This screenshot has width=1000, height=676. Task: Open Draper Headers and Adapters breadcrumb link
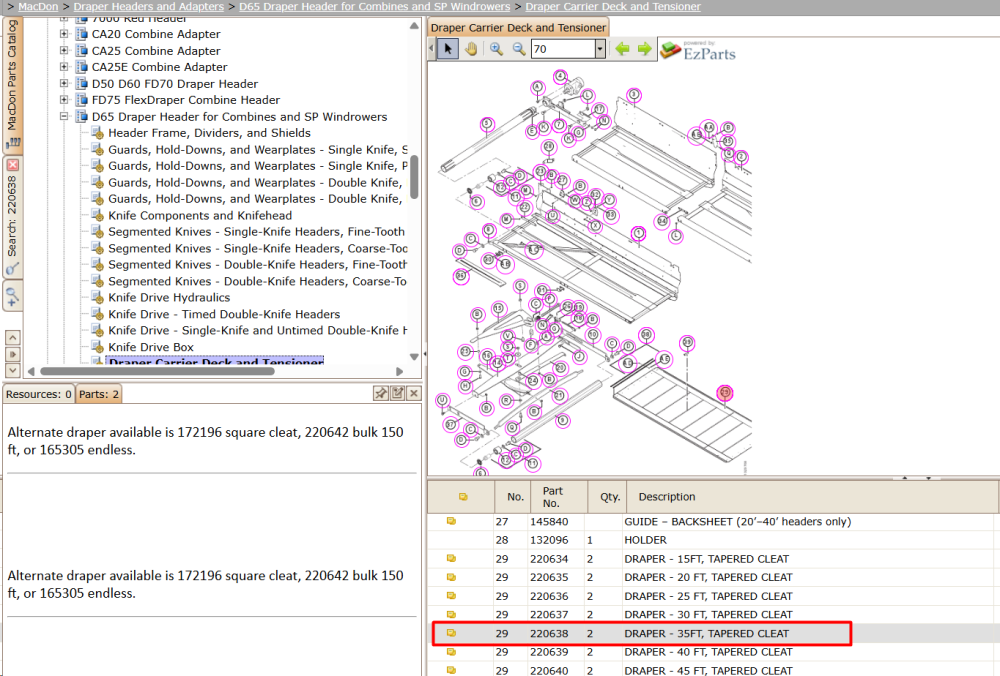pyautogui.click(x=149, y=6)
